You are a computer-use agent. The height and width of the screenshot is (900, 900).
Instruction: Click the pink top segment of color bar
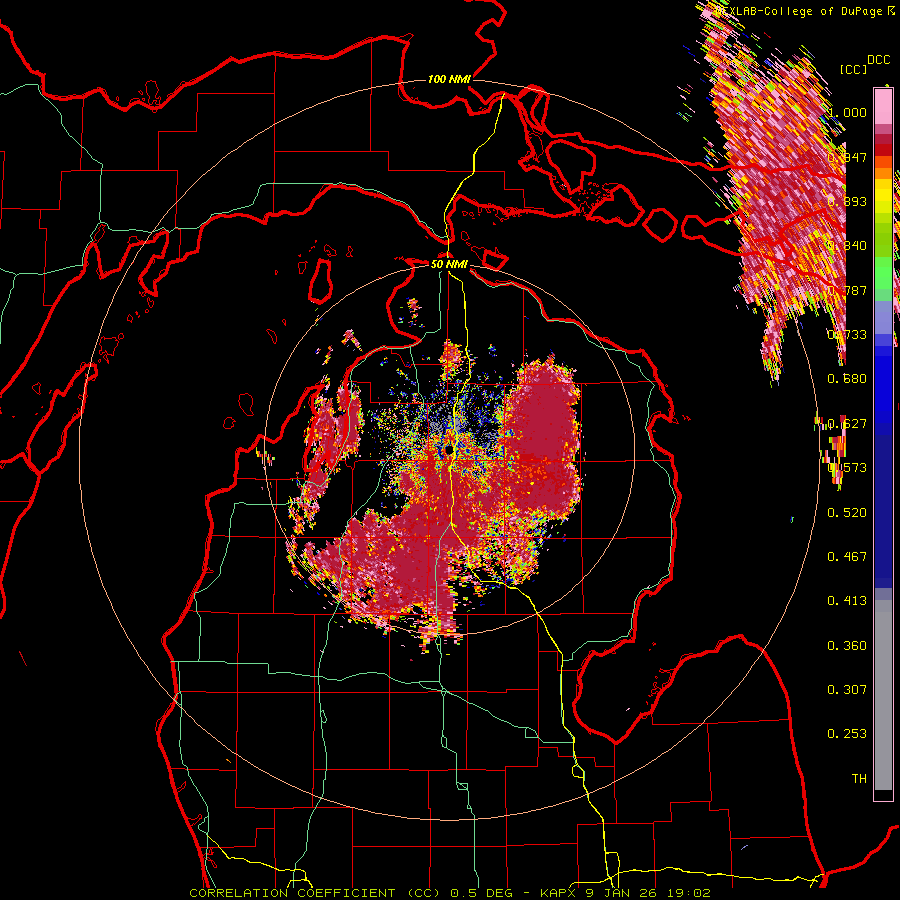tap(883, 107)
